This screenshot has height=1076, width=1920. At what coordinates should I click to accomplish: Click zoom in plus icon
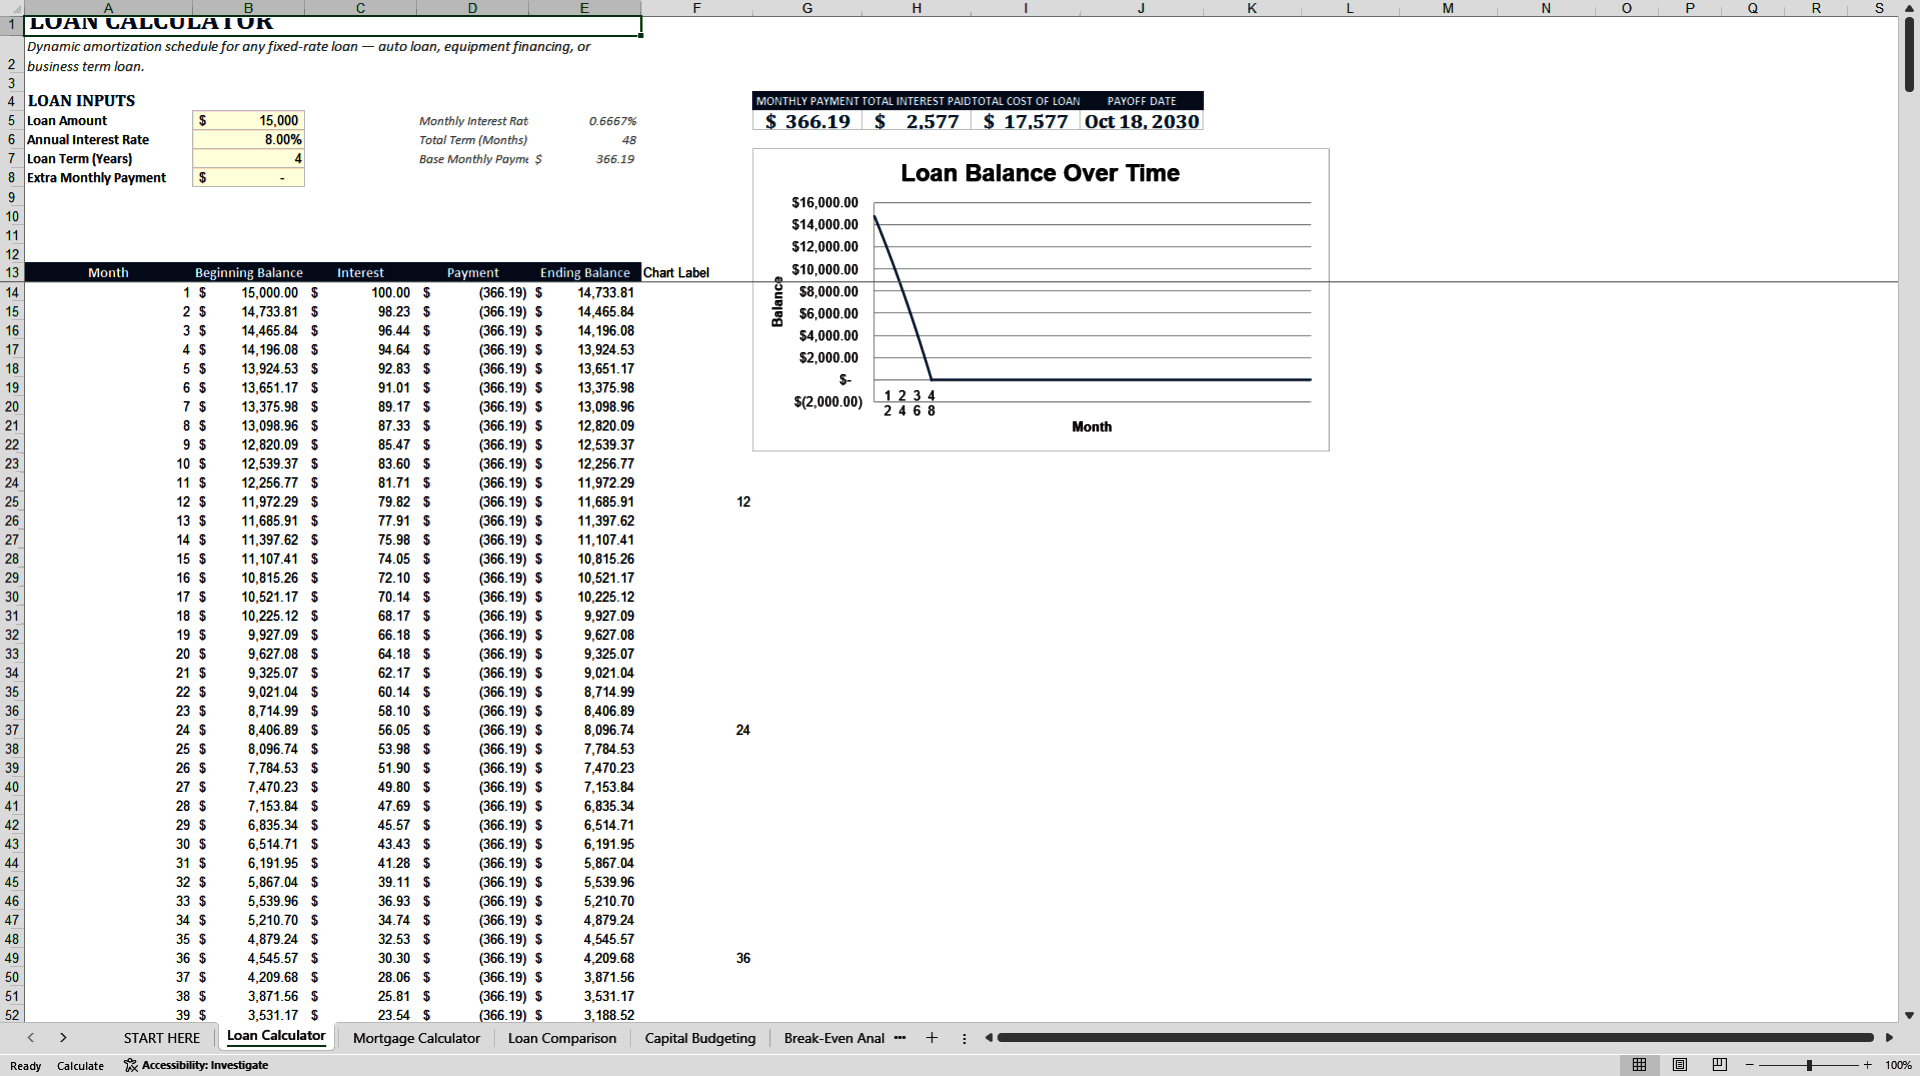point(1867,1065)
